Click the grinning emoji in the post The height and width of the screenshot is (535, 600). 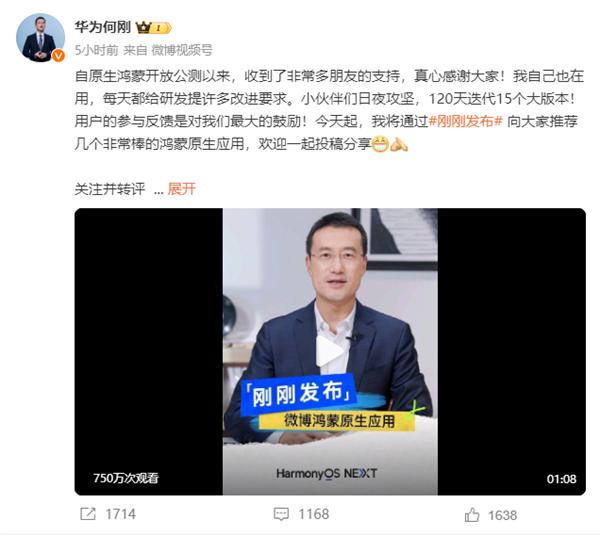pyautogui.click(x=380, y=144)
